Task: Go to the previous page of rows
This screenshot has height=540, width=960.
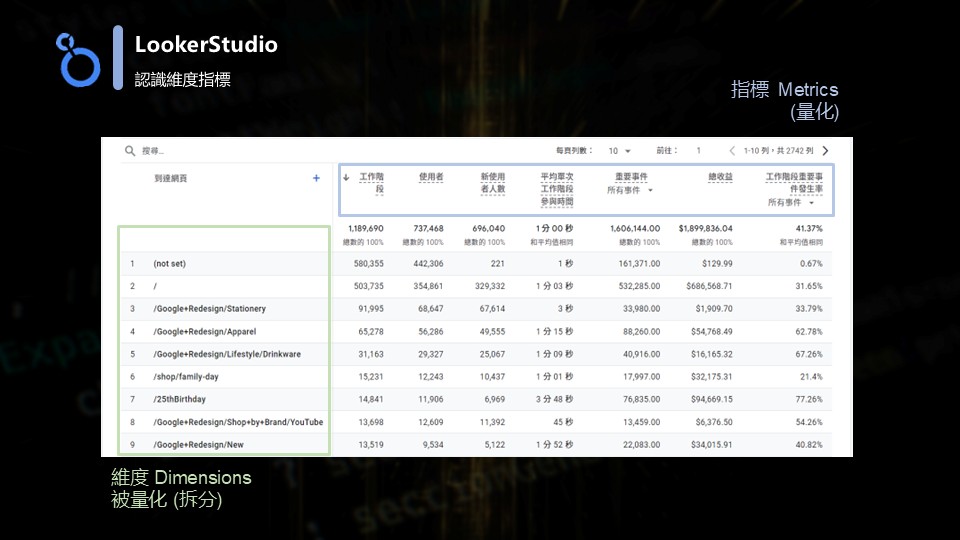Action: coord(732,151)
